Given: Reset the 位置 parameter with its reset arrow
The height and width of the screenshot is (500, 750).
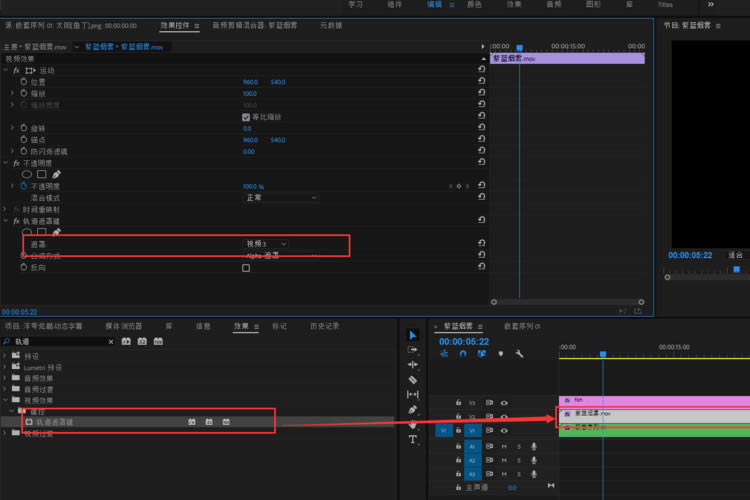Looking at the screenshot, I should coord(482,82).
